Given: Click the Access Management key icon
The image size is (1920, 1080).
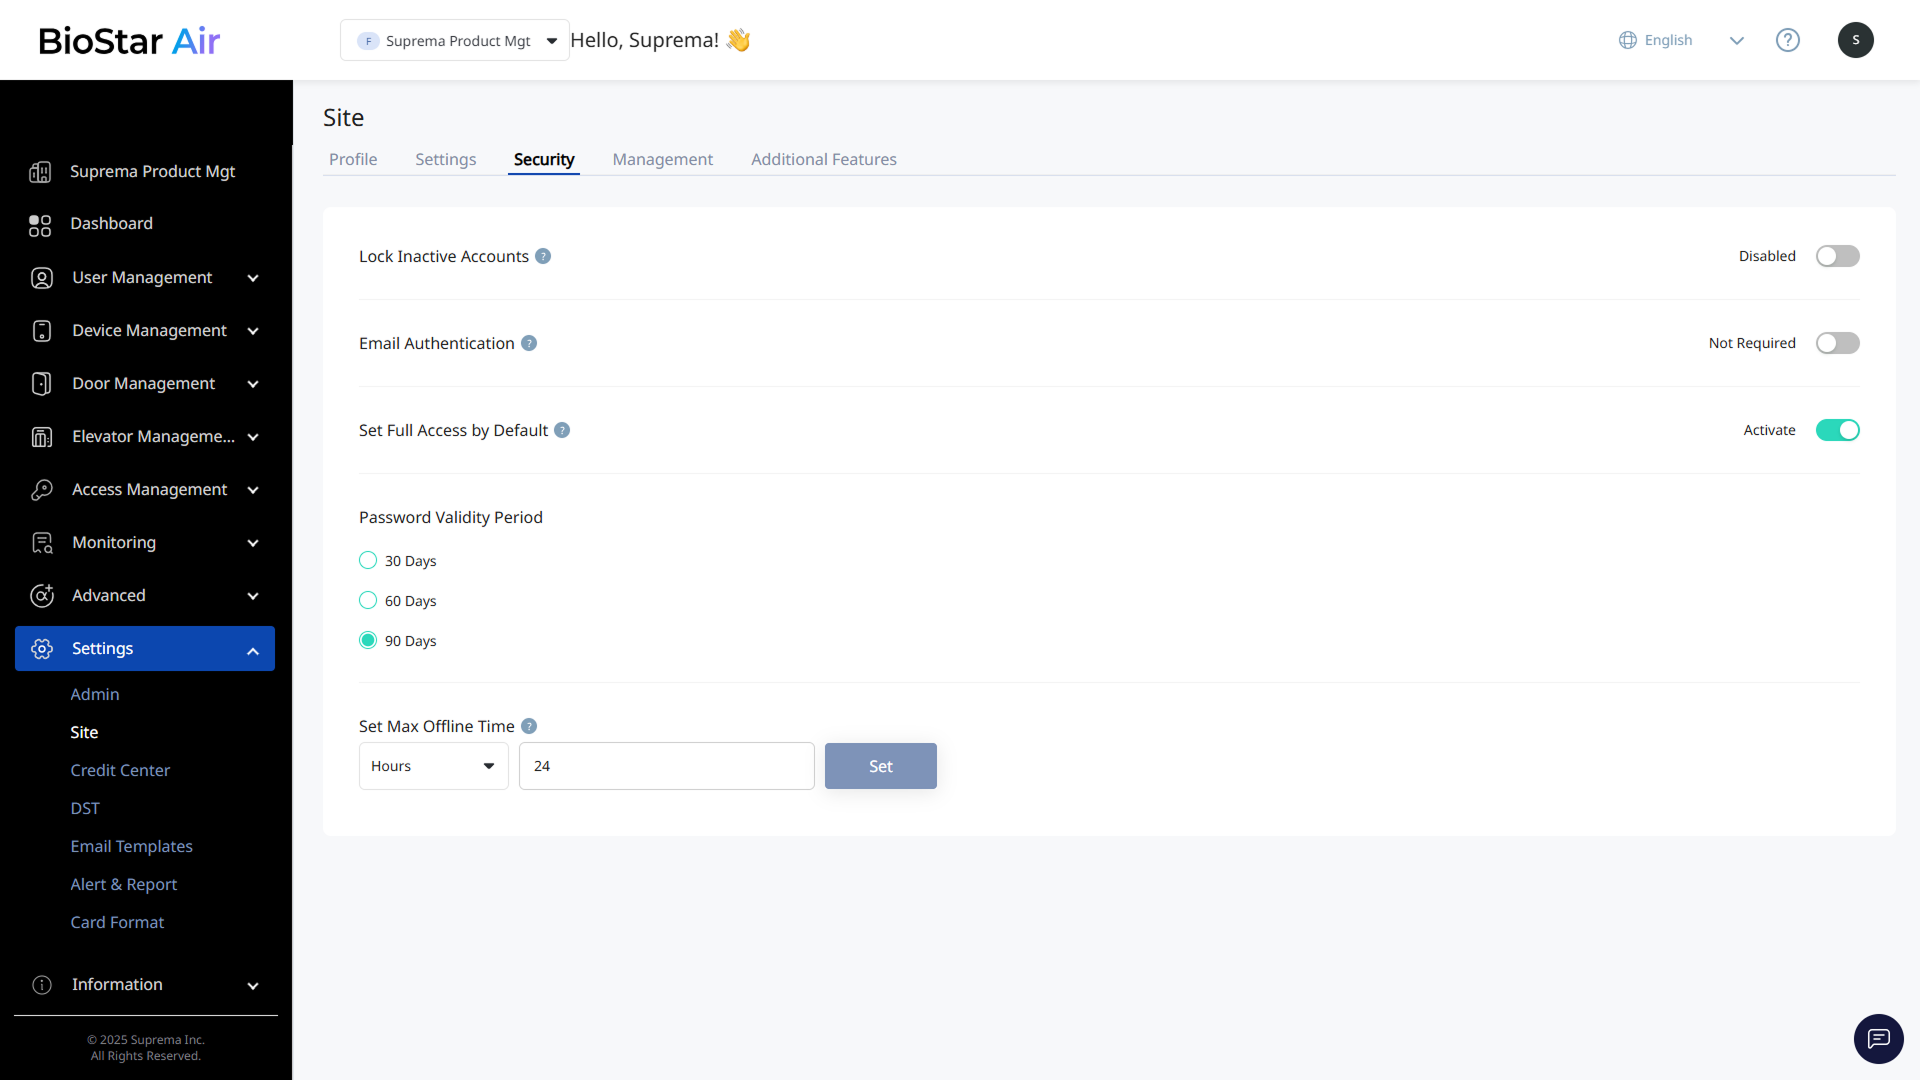Looking at the screenshot, I should click(x=41, y=490).
